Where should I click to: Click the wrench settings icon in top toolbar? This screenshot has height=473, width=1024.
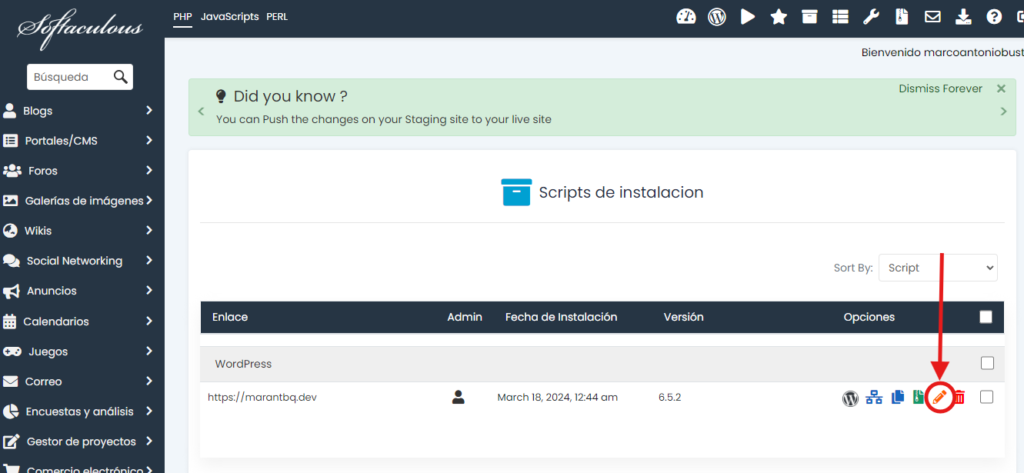tap(871, 17)
